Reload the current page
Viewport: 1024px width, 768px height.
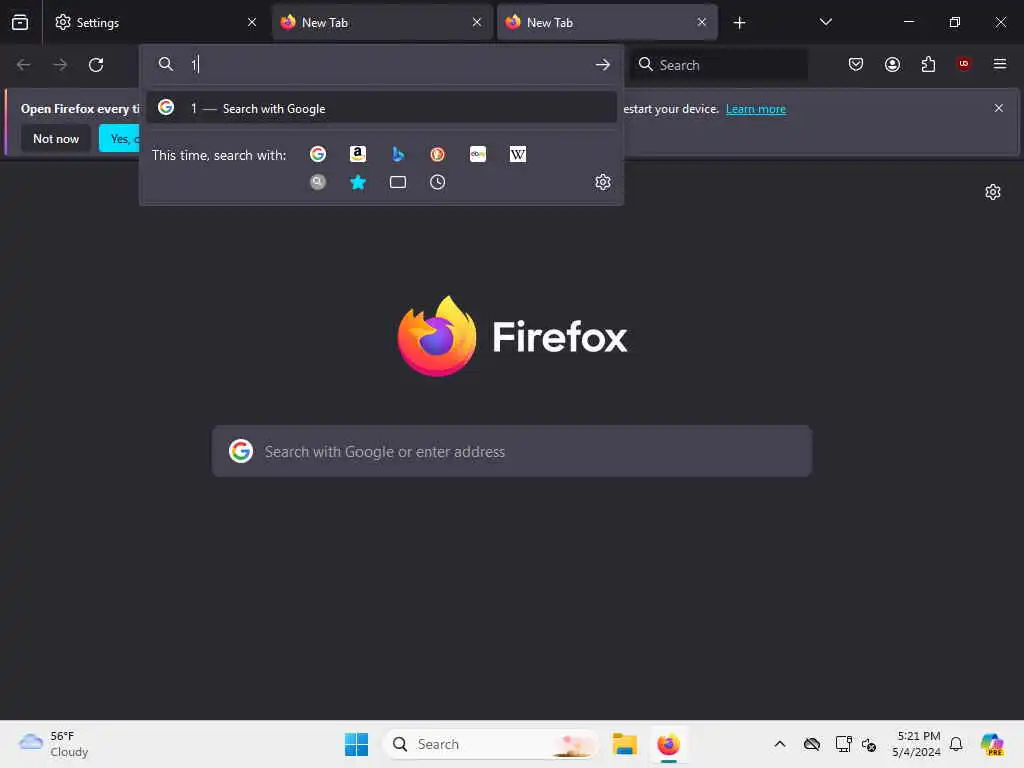click(x=96, y=65)
